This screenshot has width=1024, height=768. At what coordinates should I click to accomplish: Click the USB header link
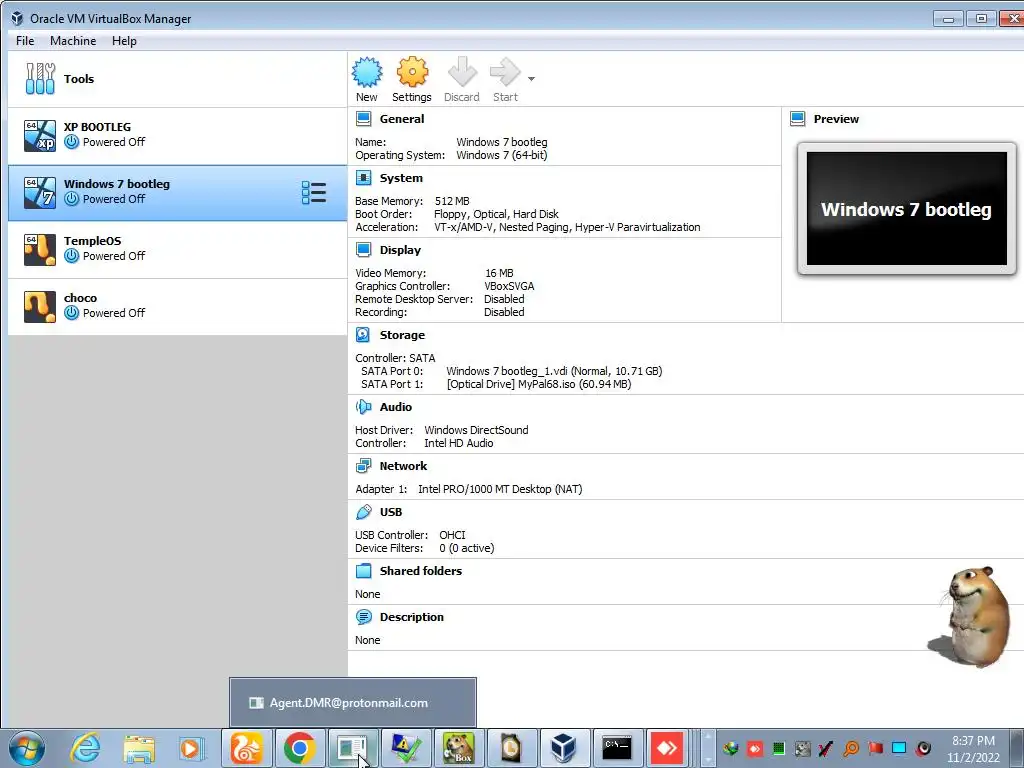click(391, 512)
